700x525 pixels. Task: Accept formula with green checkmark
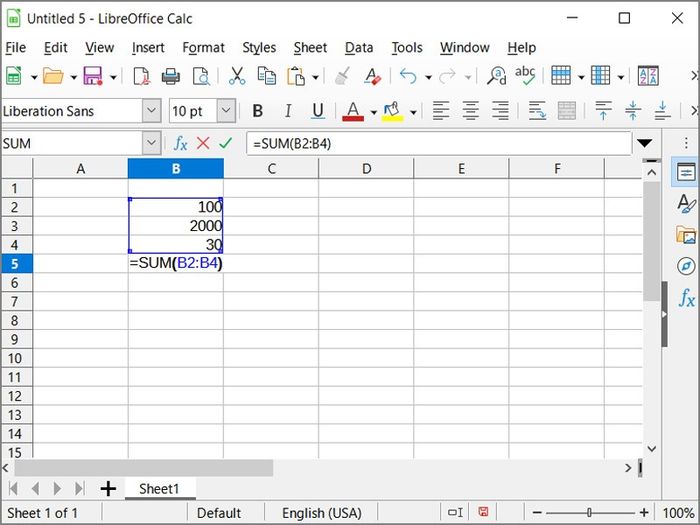pyautogui.click(x=226, y=144)
